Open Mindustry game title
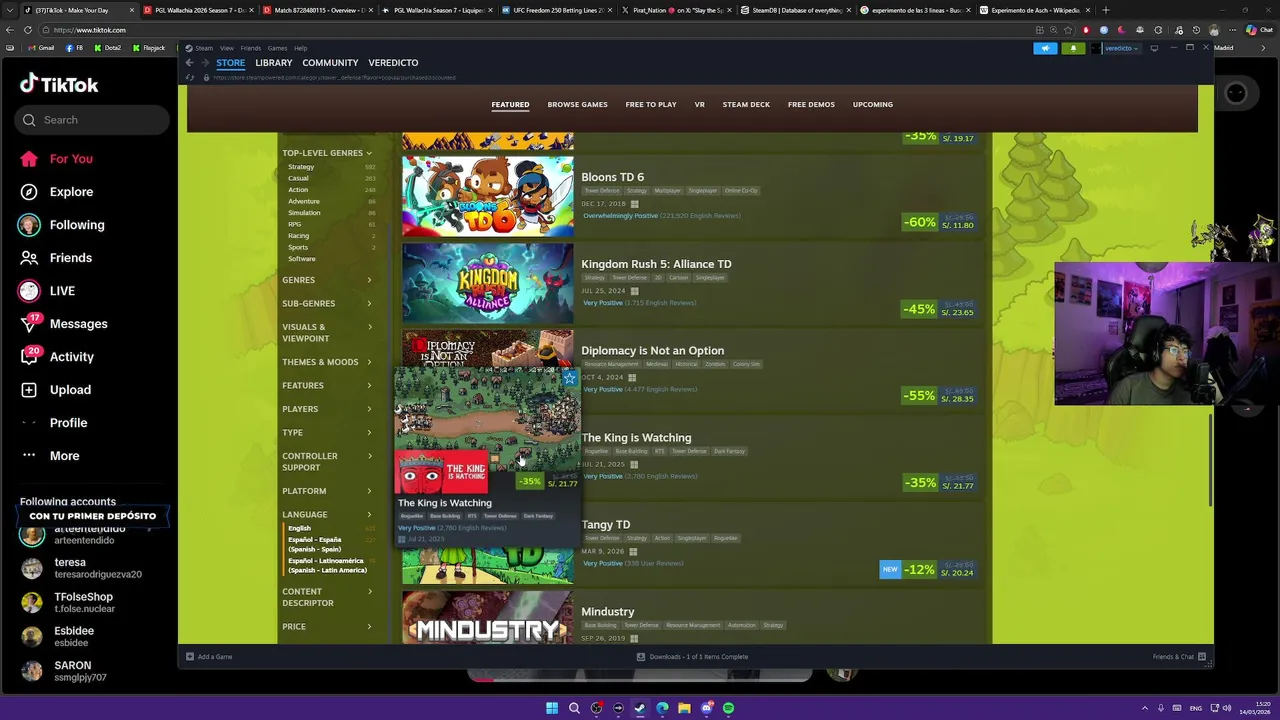This screenshot has height=720, width=1280. point(607,612)
